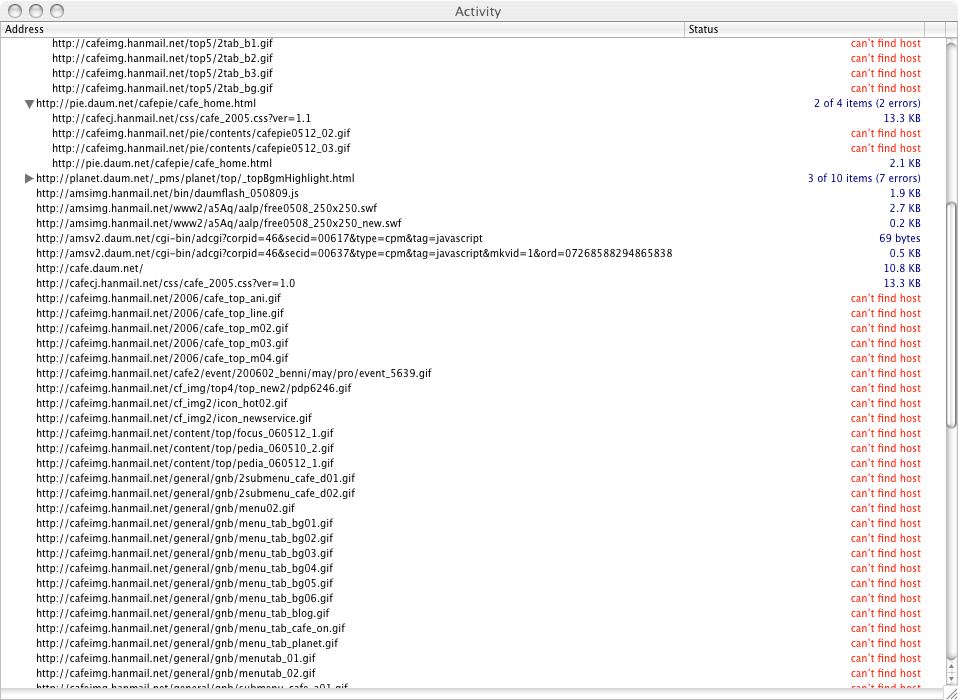Select the cafe_top_m03.gif row
This screenshot has height=700, width=958.
point(473,343)
